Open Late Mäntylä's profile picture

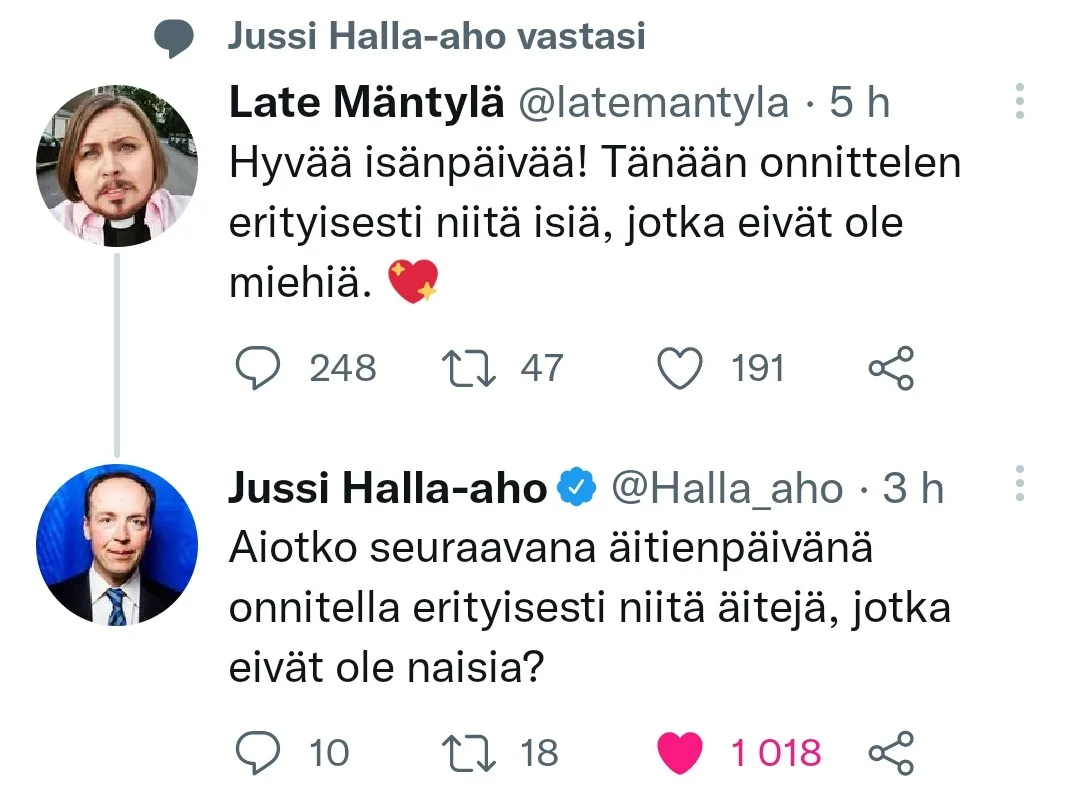coord(117,168)
